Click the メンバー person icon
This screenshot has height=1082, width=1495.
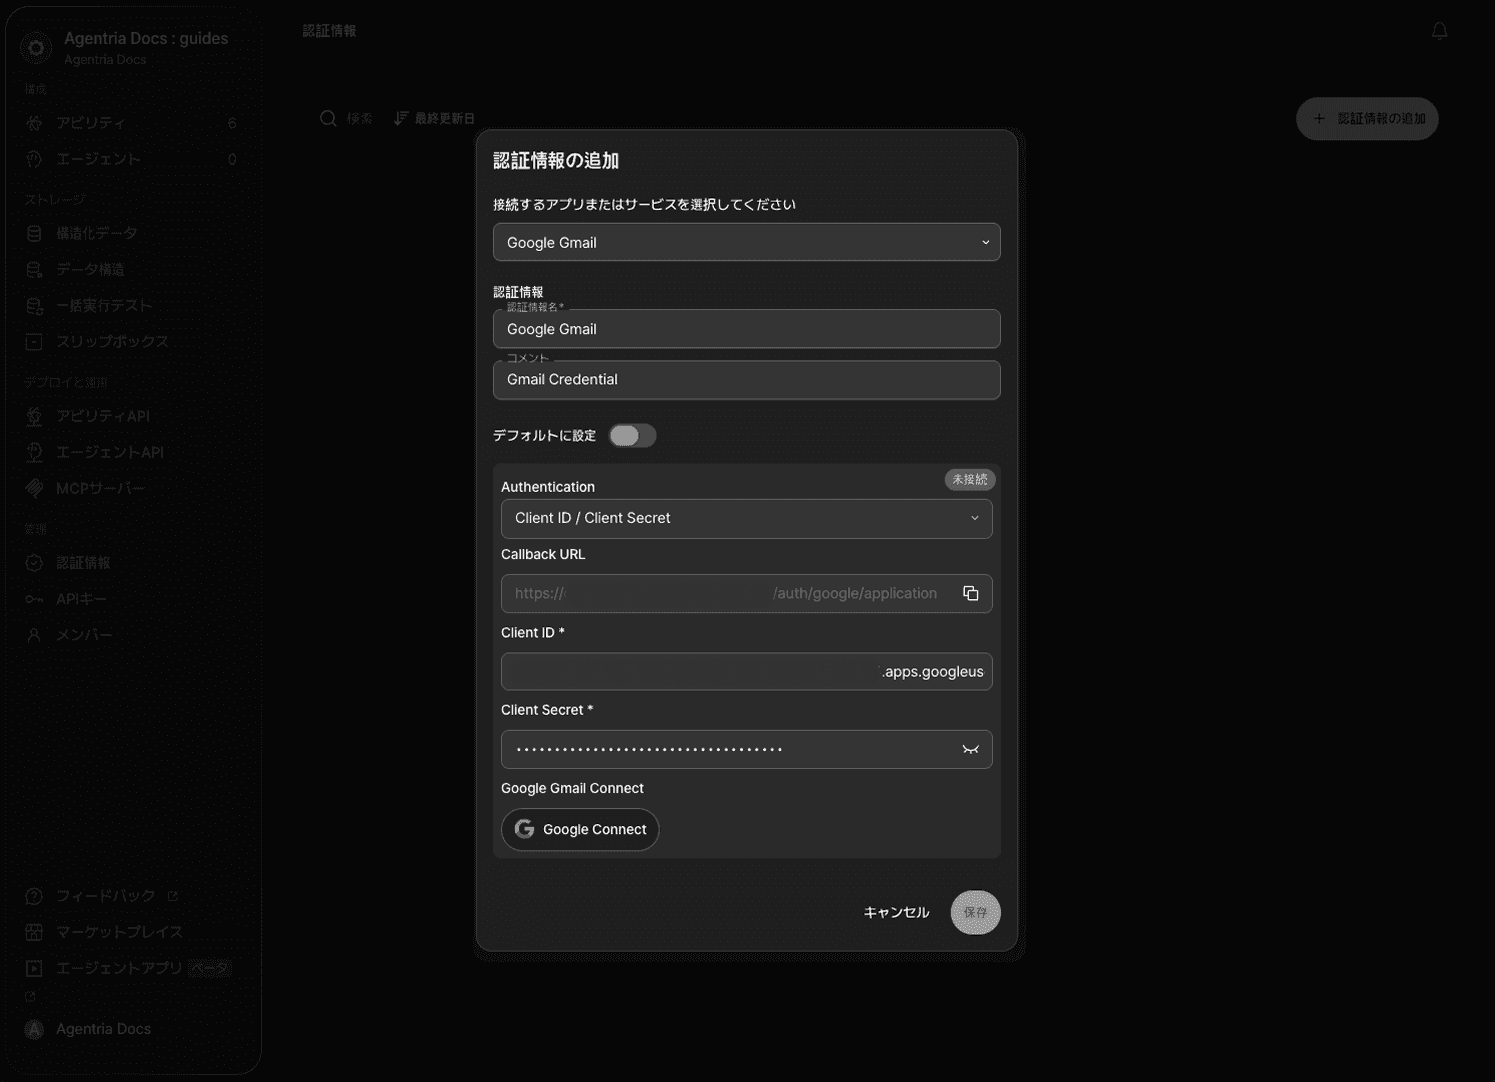coord(34,635)
